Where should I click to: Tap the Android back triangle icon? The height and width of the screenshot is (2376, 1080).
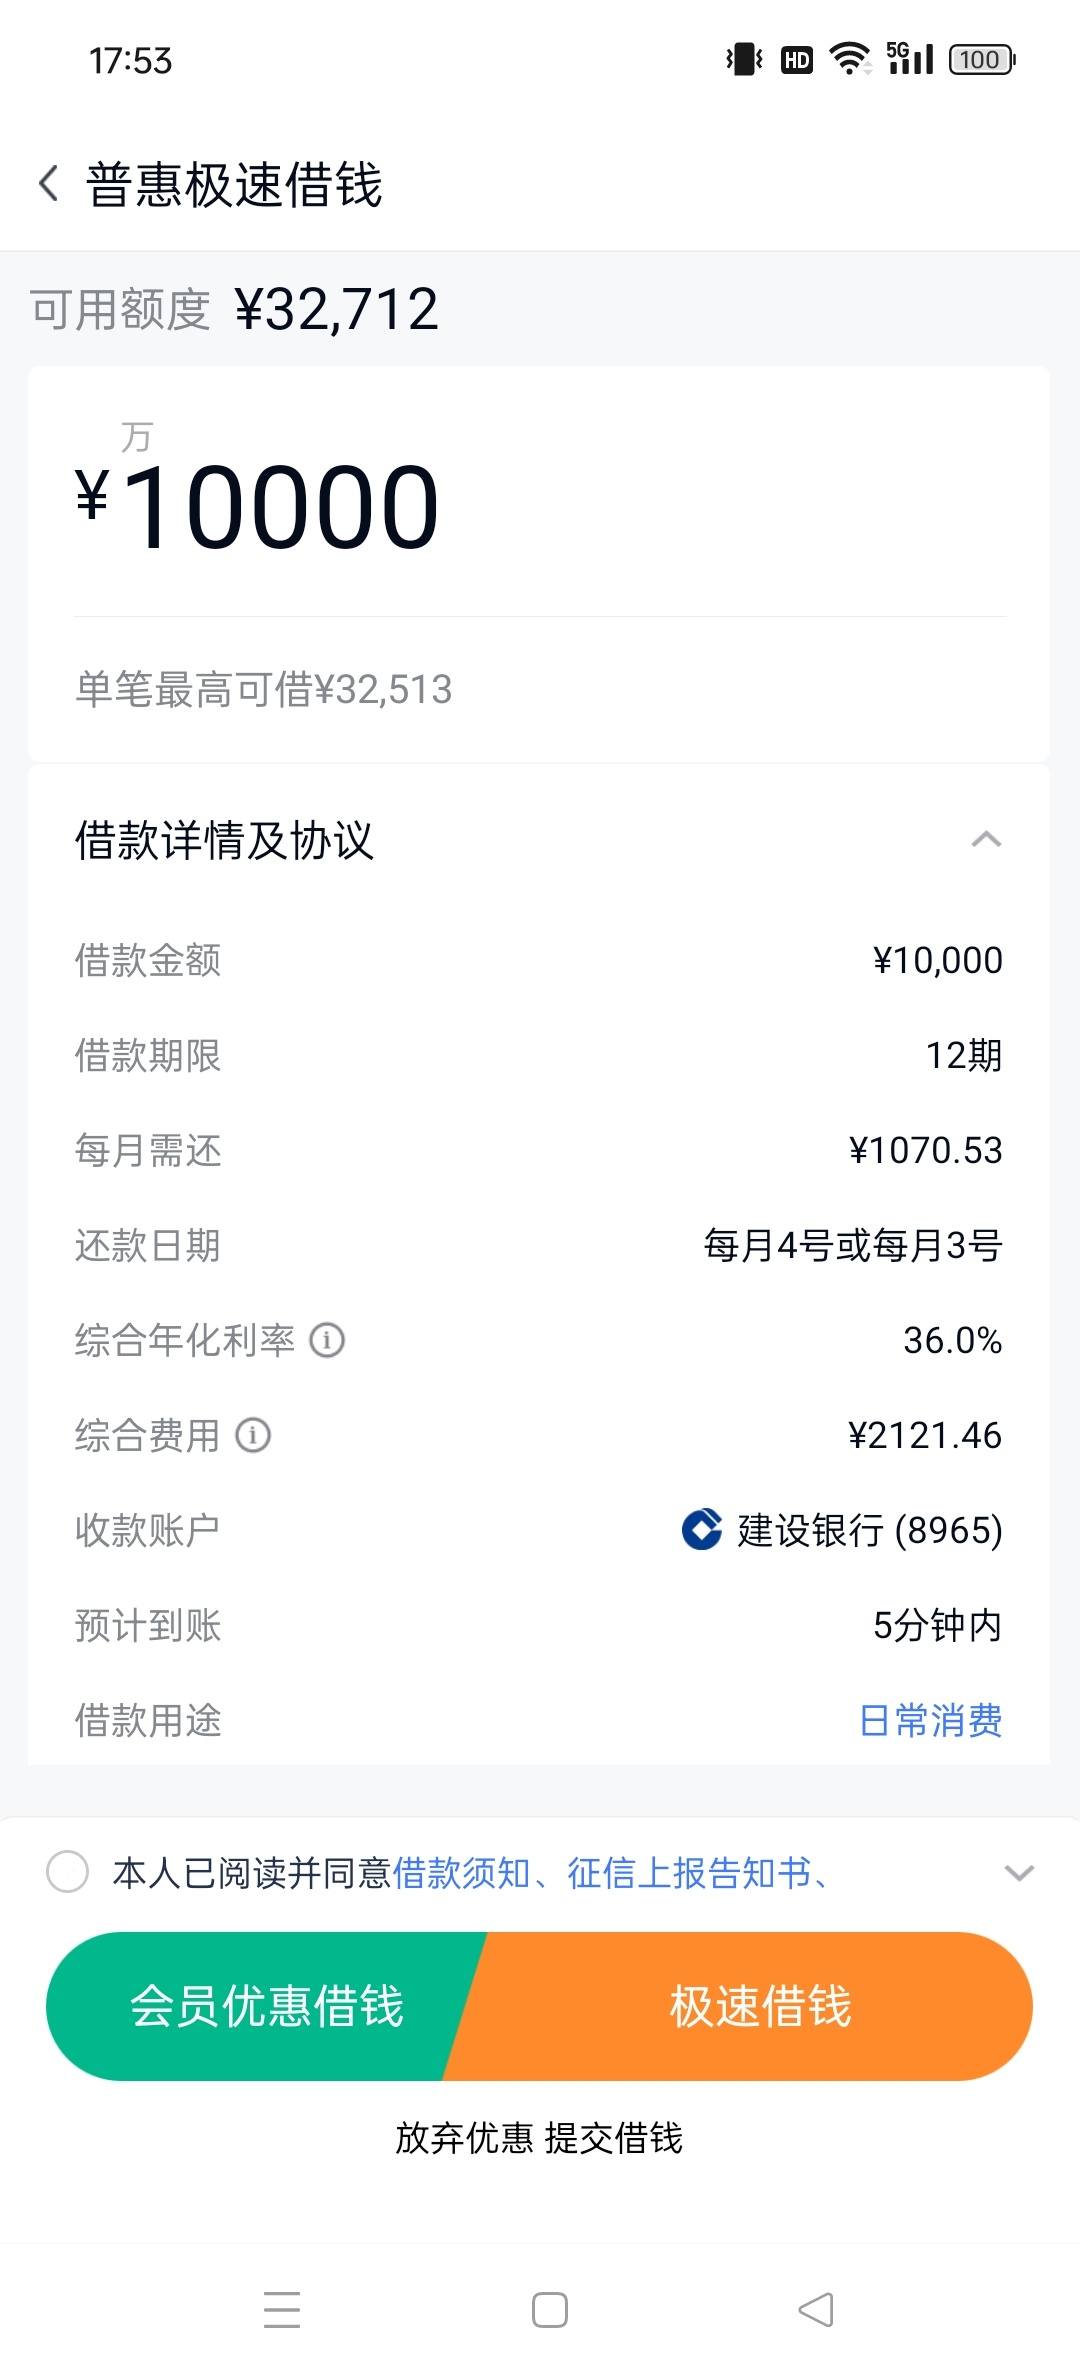coord(816,2310)
